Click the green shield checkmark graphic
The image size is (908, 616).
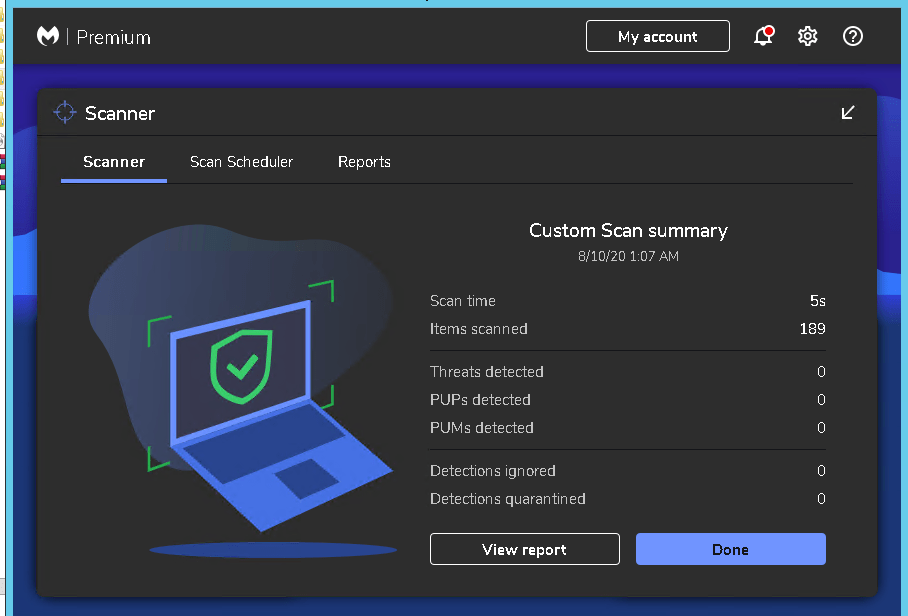pyautogui.click(x=241, y=365)
